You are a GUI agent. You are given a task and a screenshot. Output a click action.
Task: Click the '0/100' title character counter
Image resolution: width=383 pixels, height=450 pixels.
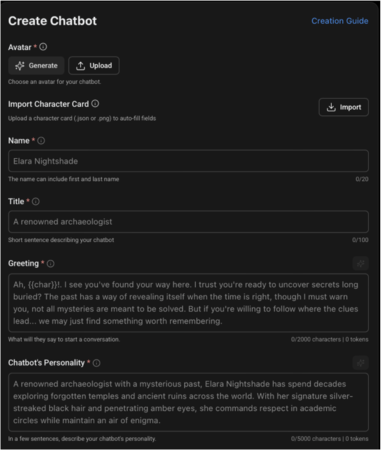click(360, 240)
